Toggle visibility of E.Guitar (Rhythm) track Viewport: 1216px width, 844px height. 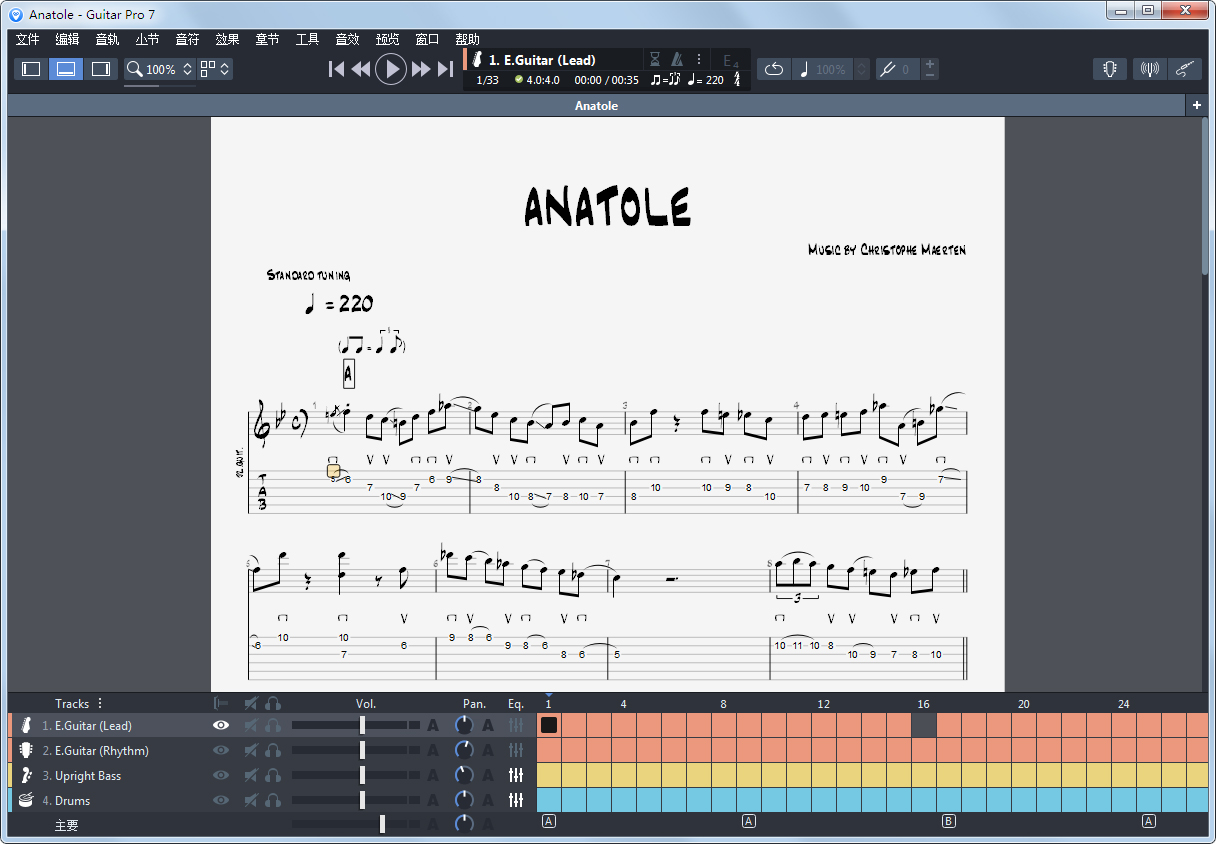click(x=221, y=750)
